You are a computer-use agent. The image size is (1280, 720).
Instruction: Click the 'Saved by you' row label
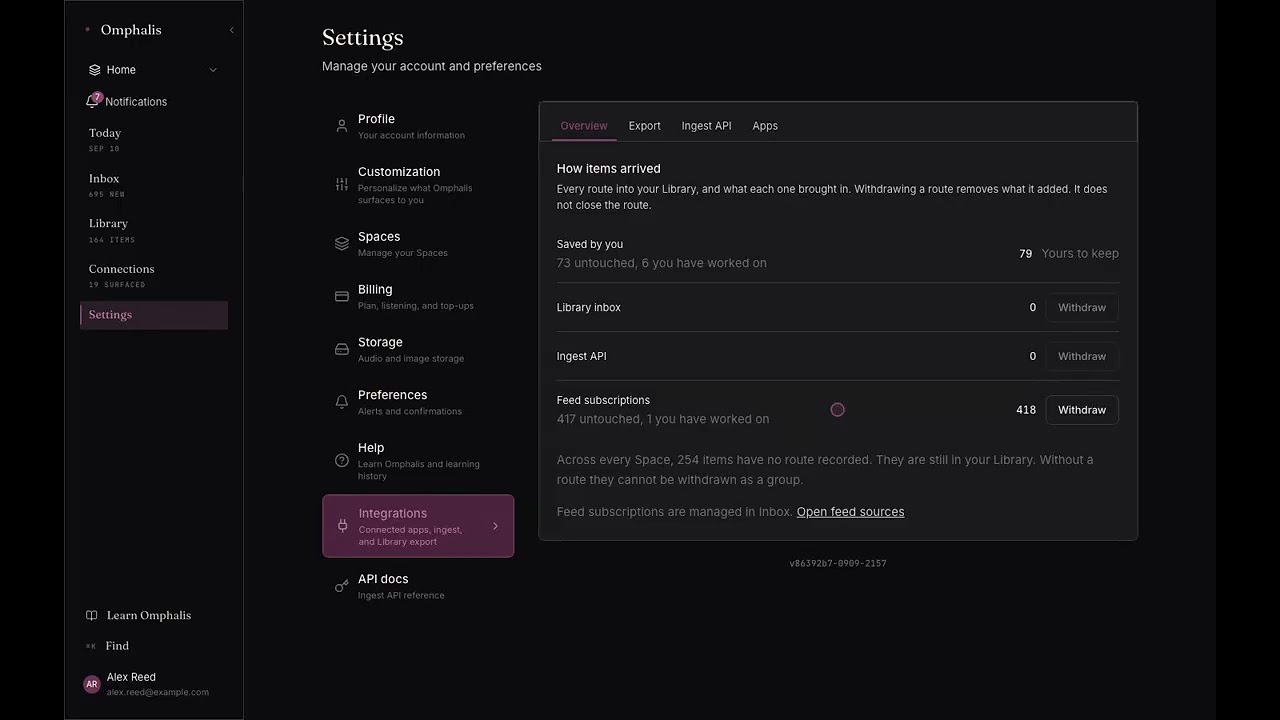pos(590,244)
